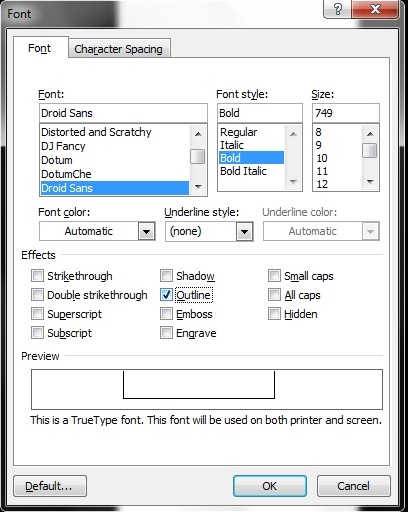Select Dotum in font list
The height and width of the screenshot is (512, 408).
[x=114, y=160]
